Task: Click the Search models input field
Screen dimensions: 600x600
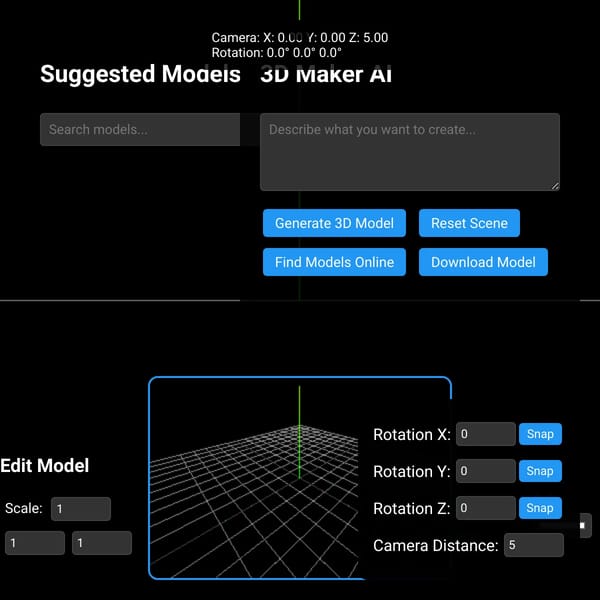Action: pos(140,129)
